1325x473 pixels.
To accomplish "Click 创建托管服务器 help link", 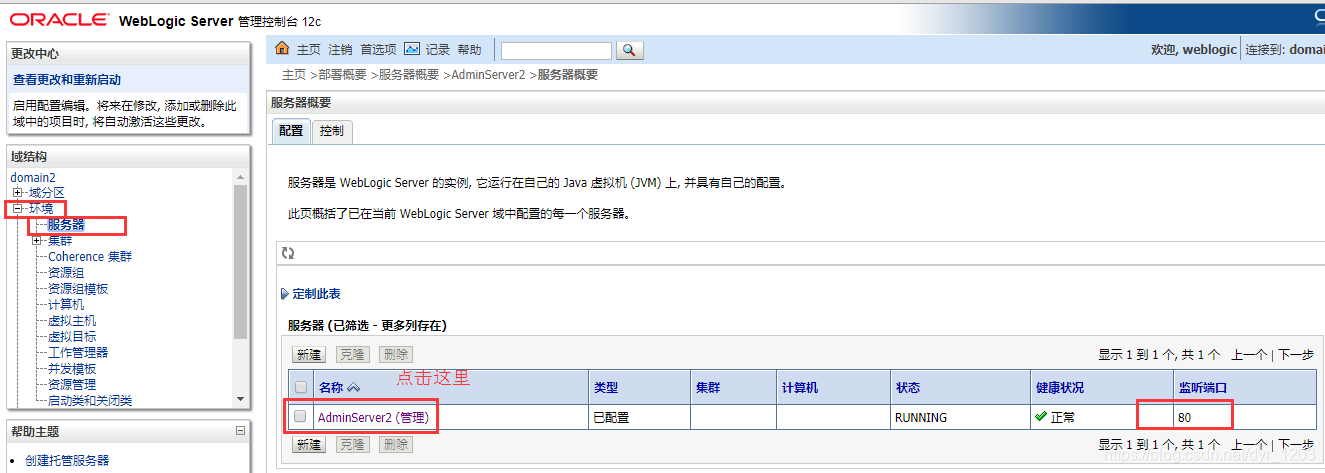I will [x=67, y=461].
